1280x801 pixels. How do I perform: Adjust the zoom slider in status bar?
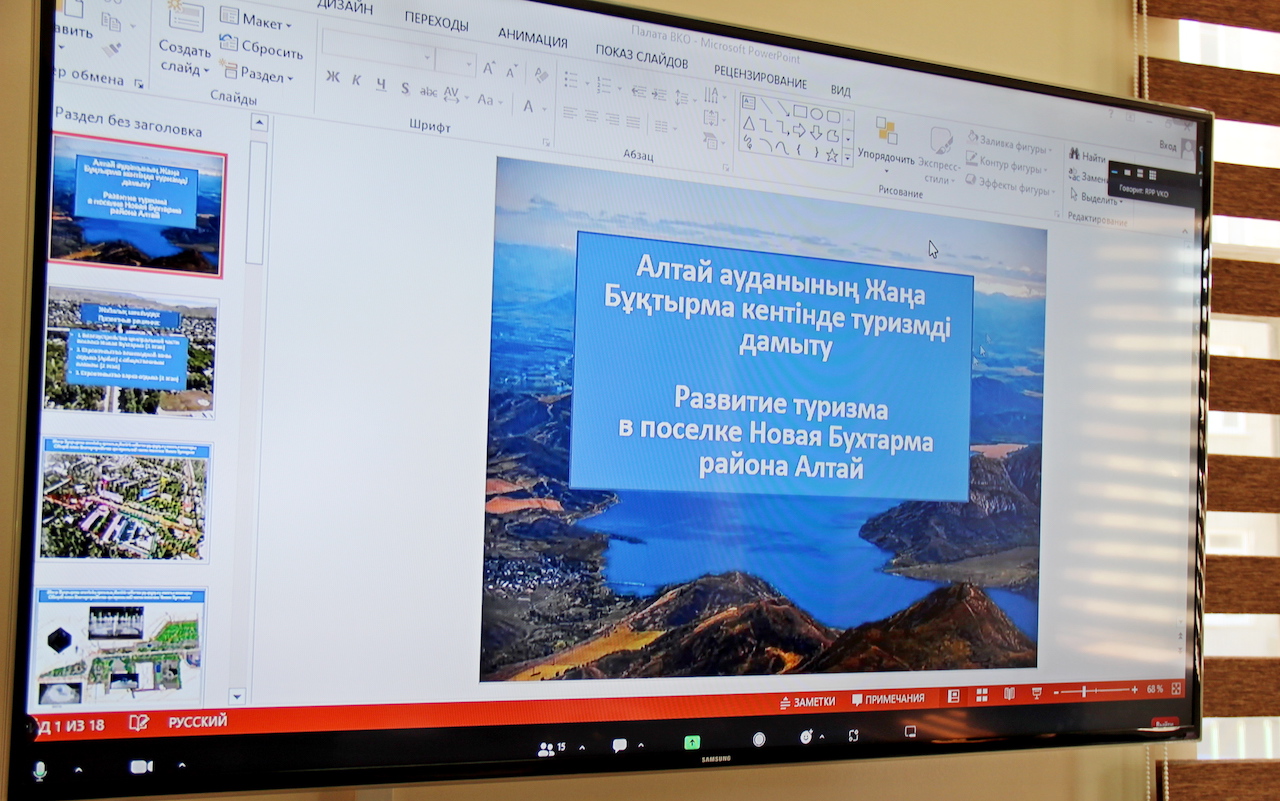point(1096,691)
